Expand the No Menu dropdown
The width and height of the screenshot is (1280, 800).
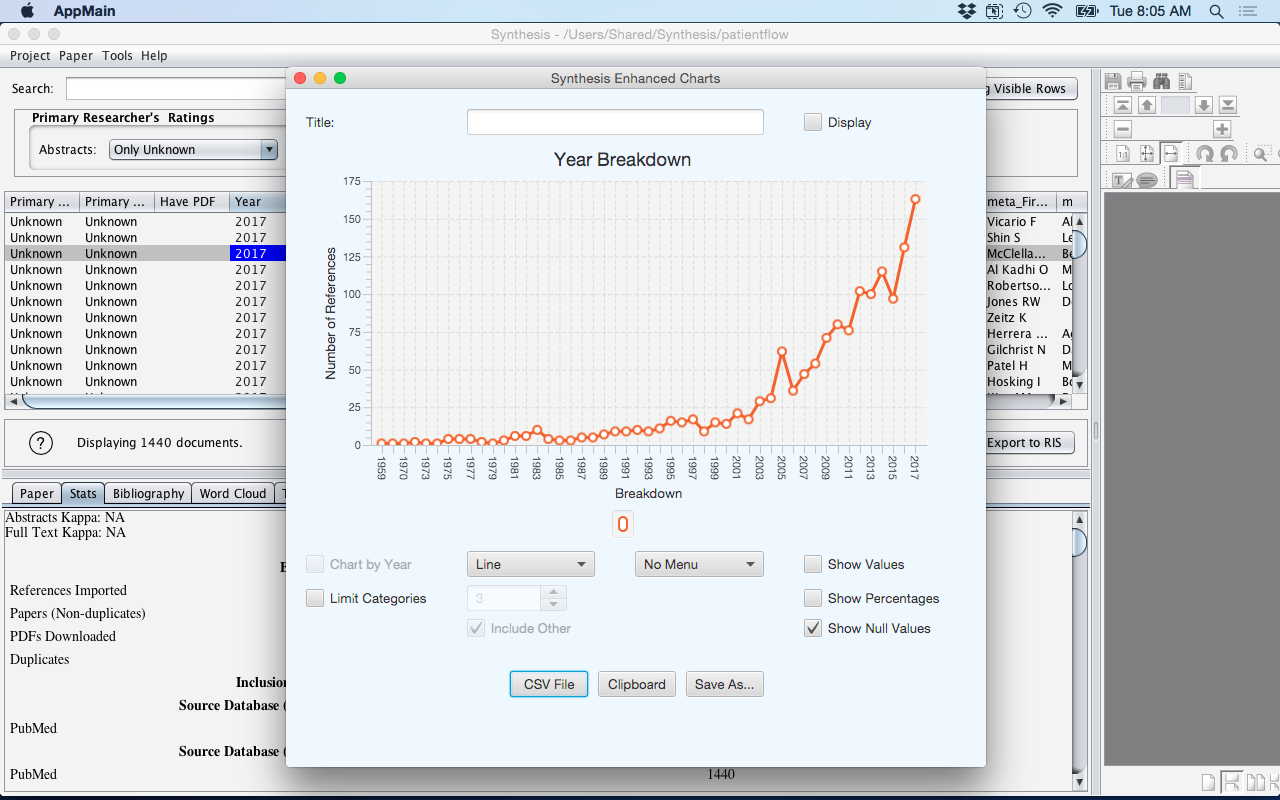(698, 564)
